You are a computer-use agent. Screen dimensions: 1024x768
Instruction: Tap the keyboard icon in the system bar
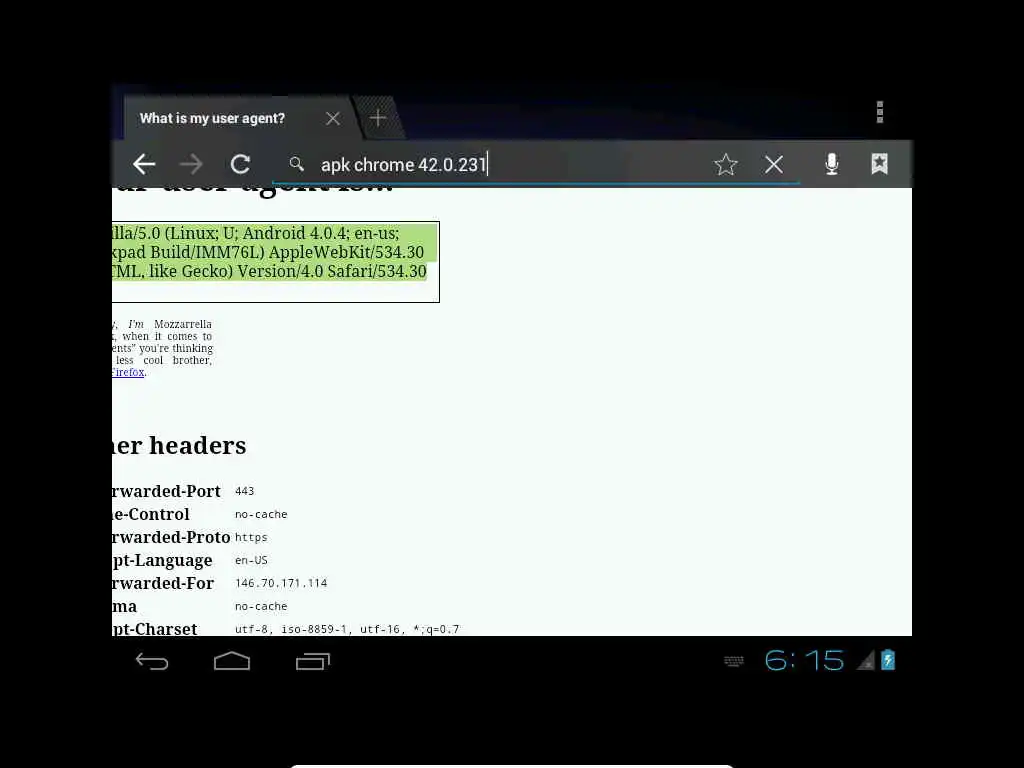(x=734, y=662)
